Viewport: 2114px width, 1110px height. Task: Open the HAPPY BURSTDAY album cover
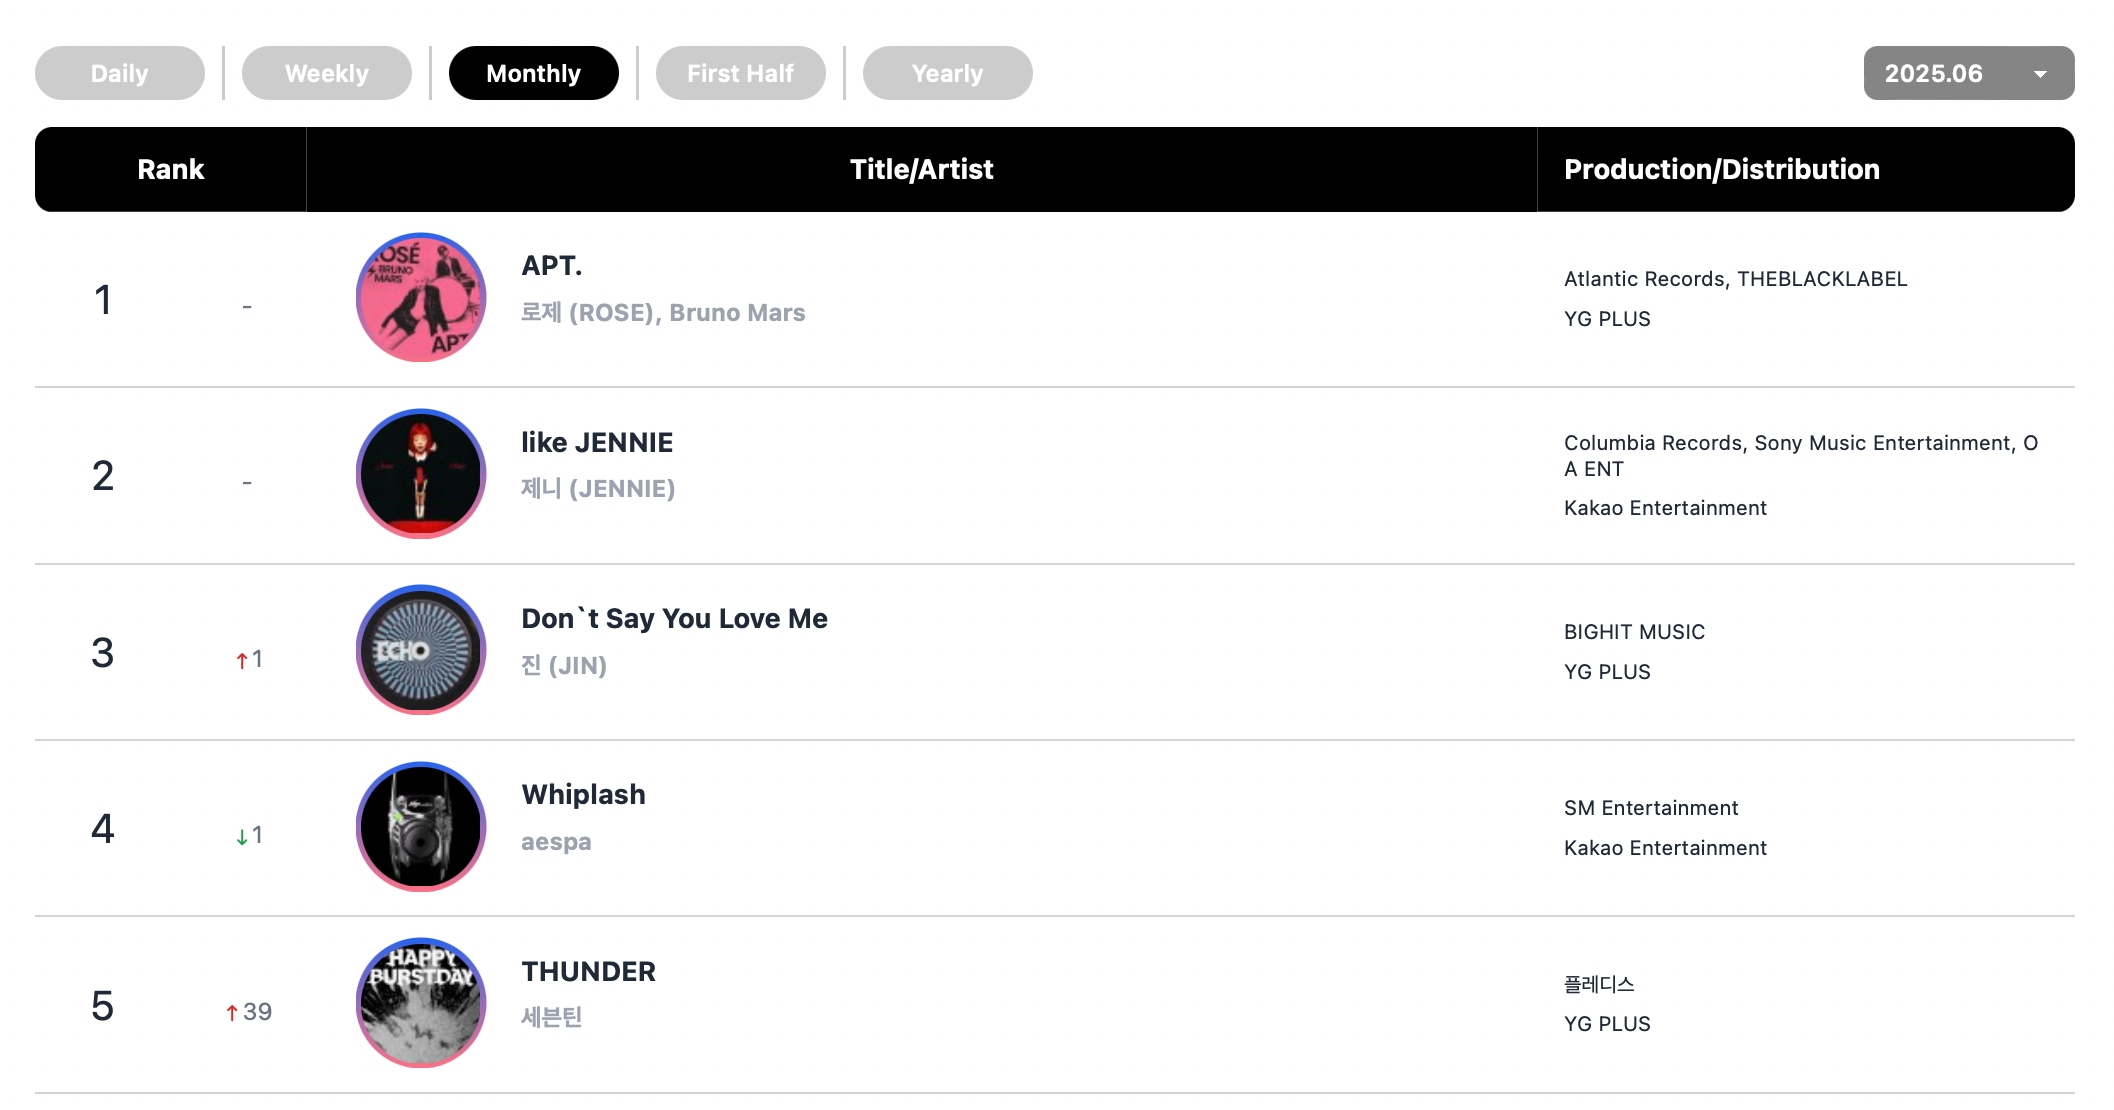pos(421,1003)
